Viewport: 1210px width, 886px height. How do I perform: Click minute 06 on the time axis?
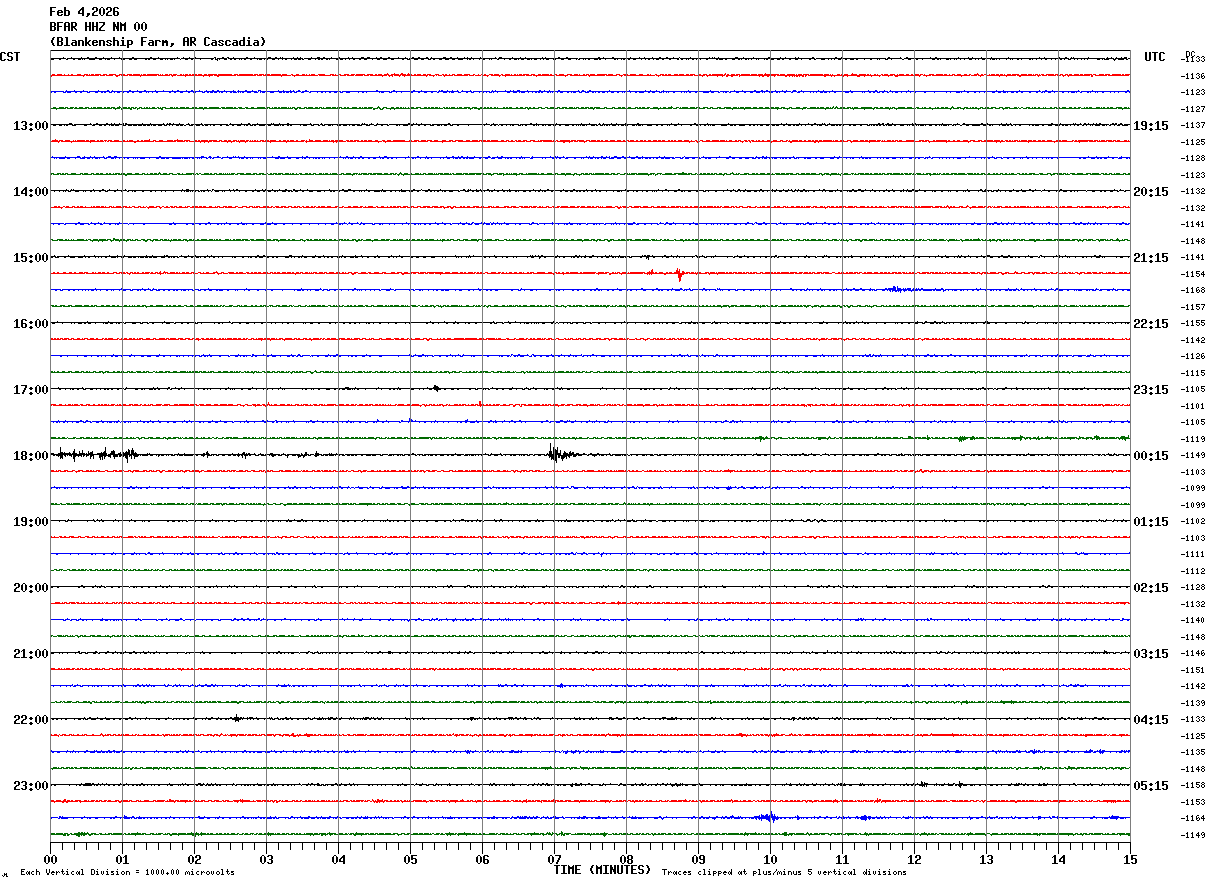(x=482, y=859)
